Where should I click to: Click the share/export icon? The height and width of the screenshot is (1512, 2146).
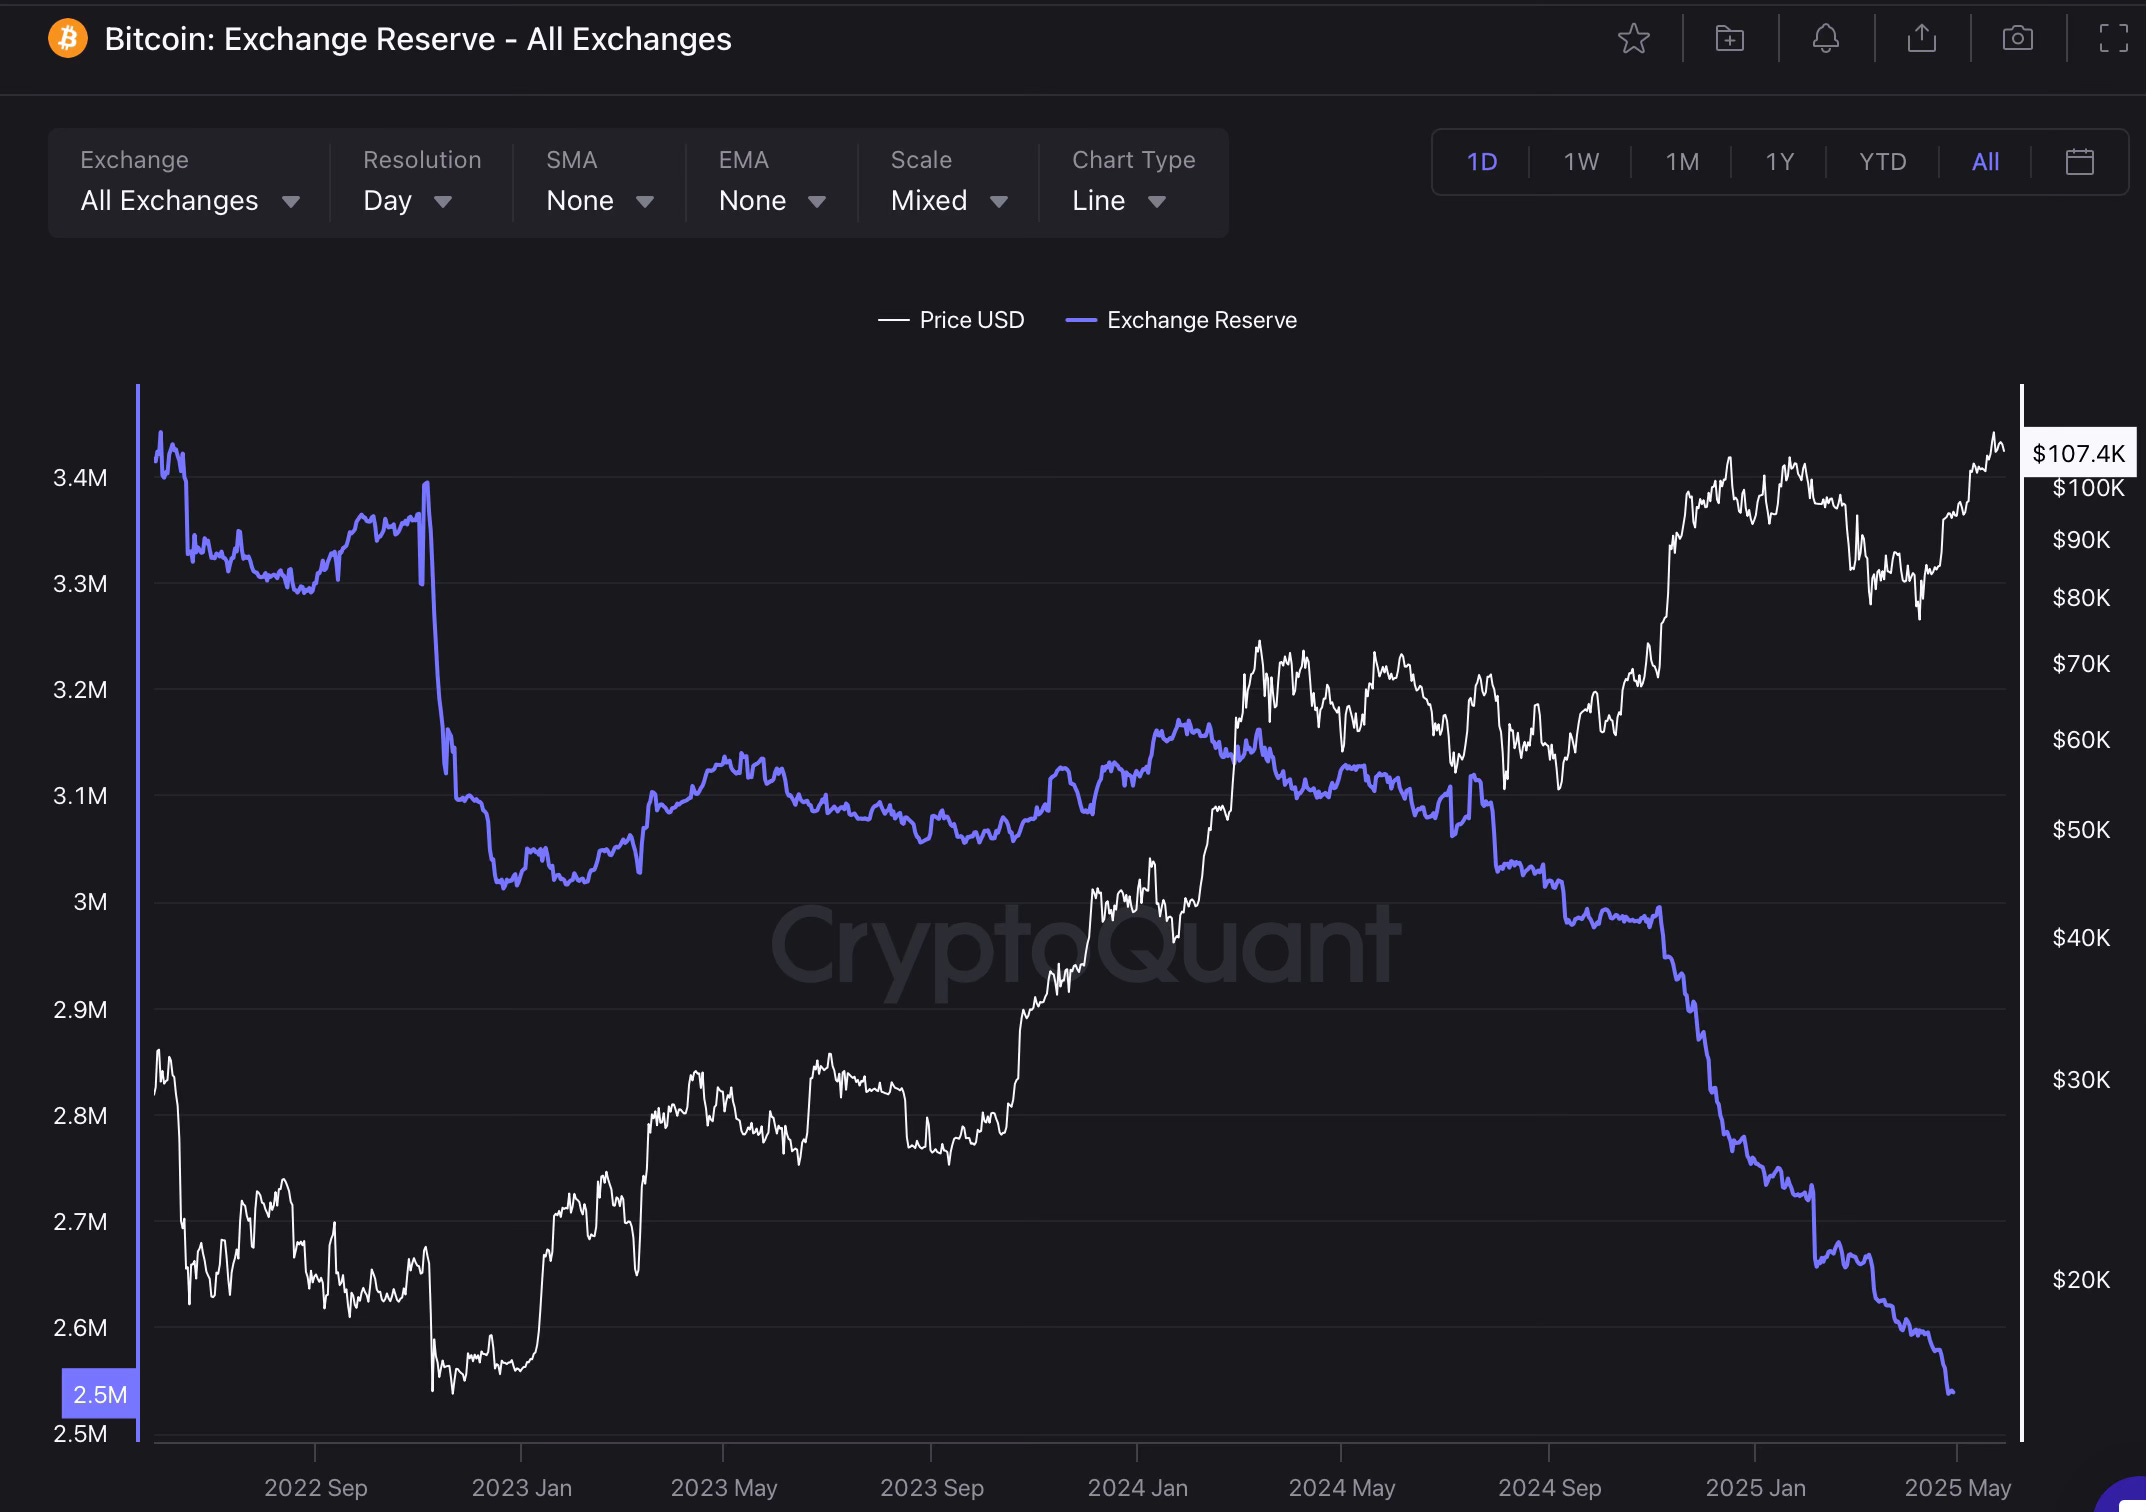click(1921, 39)
